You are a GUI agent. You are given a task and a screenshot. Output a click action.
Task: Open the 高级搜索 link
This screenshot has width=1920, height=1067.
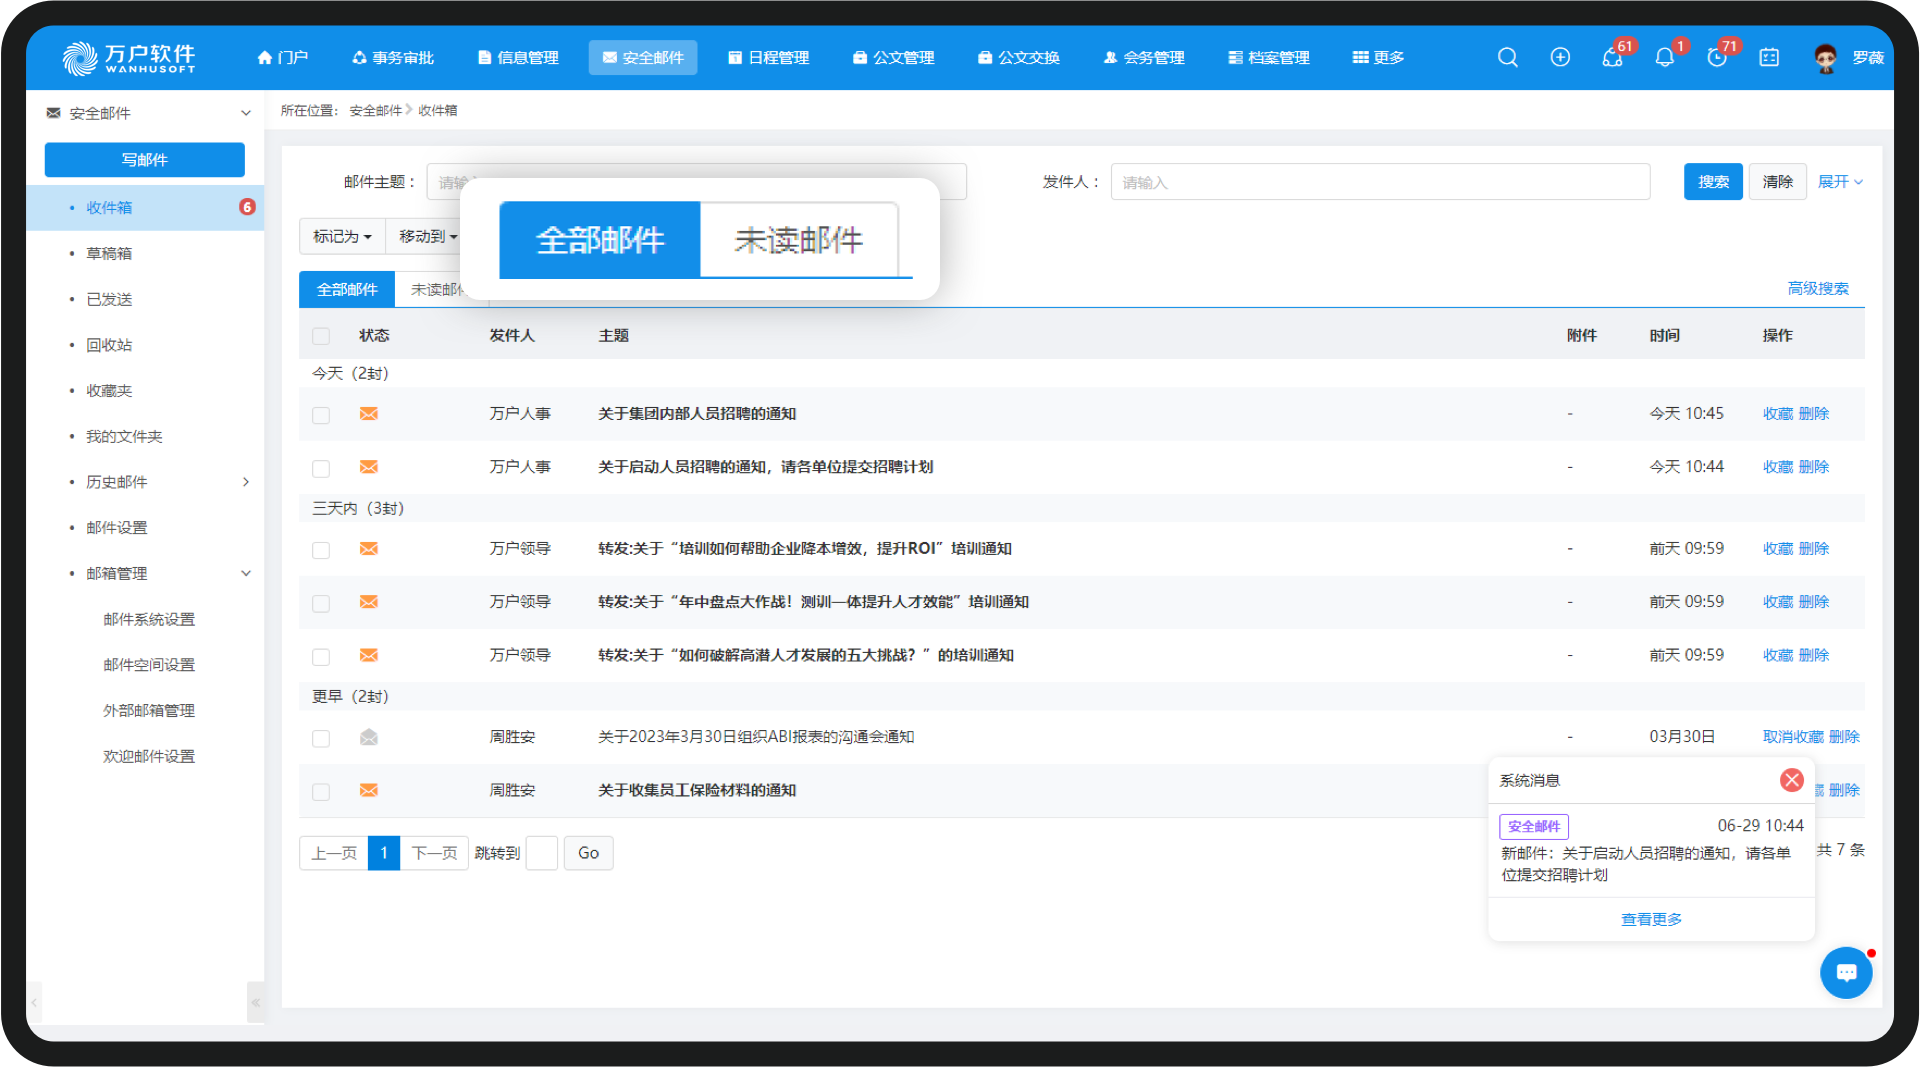(1818, 289)
